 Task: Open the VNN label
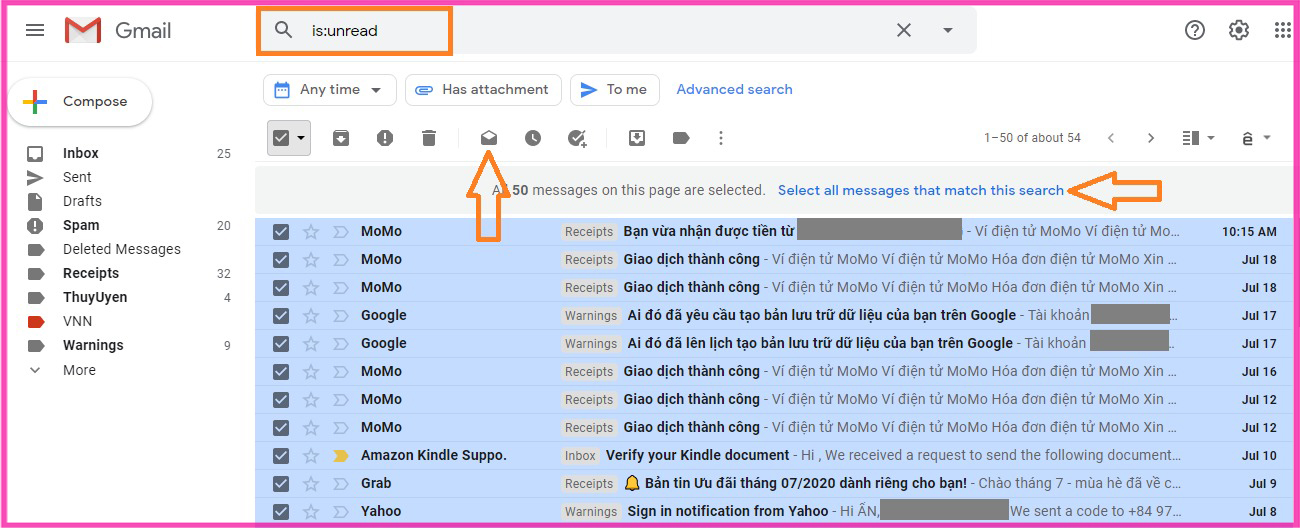[78, 321]
